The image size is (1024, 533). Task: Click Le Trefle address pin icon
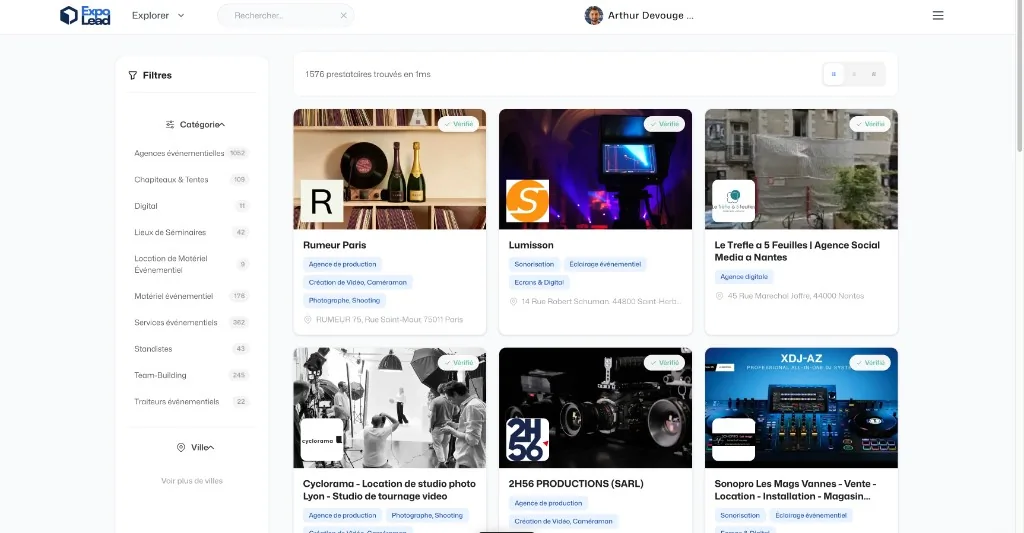(x=719, y=296)
